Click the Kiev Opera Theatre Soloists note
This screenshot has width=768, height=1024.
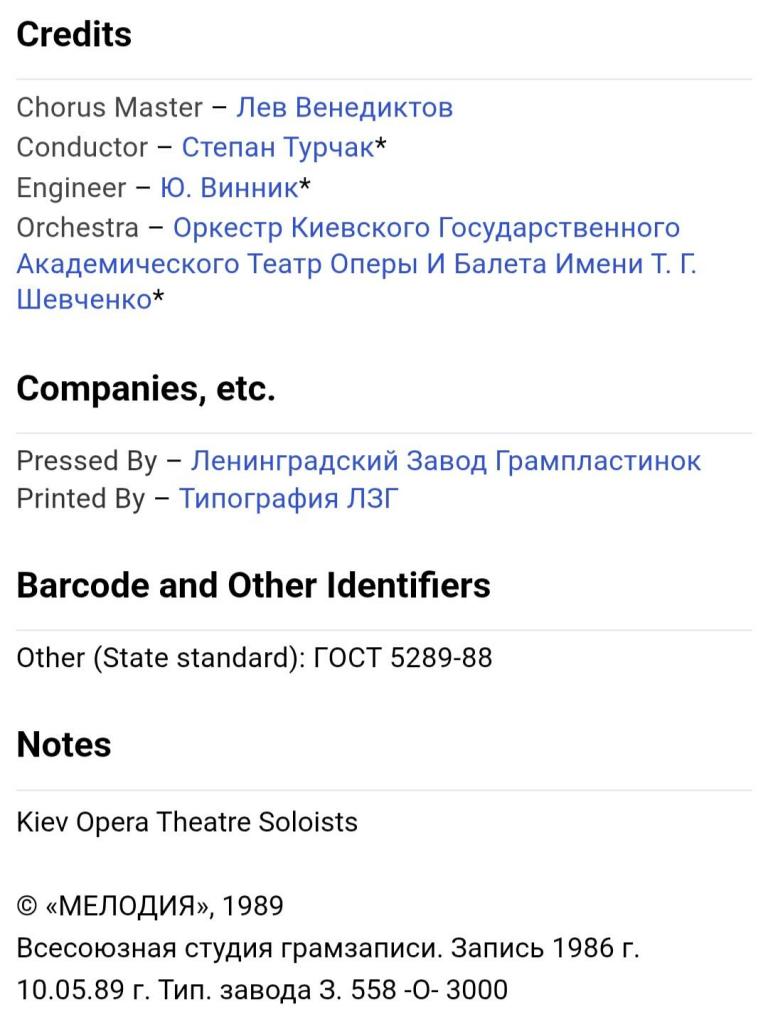187,822
